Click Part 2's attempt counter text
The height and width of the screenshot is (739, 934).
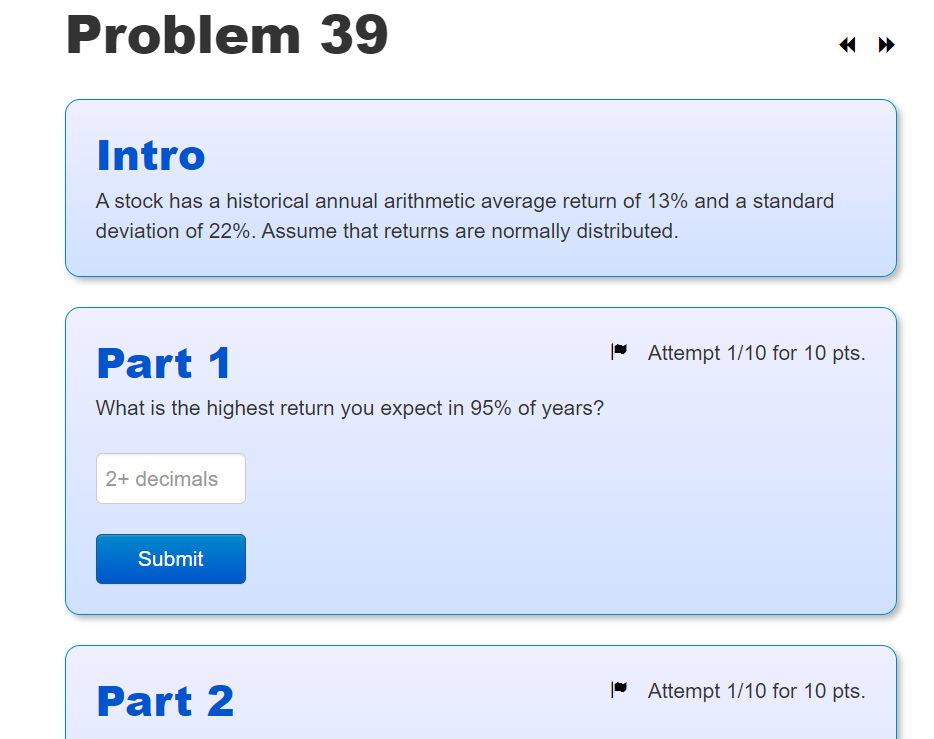tap(756, 690)
